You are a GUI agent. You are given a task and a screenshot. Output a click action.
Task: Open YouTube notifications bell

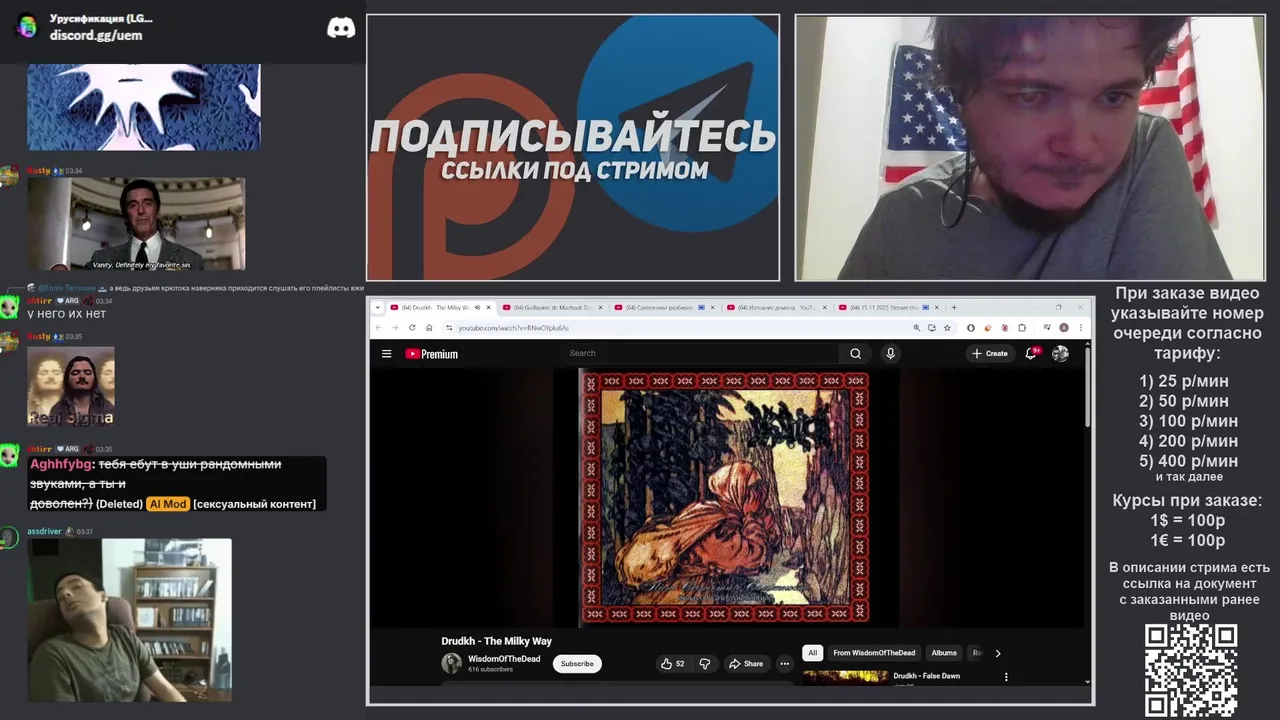pyautogui.click(x=1031, y=353)
